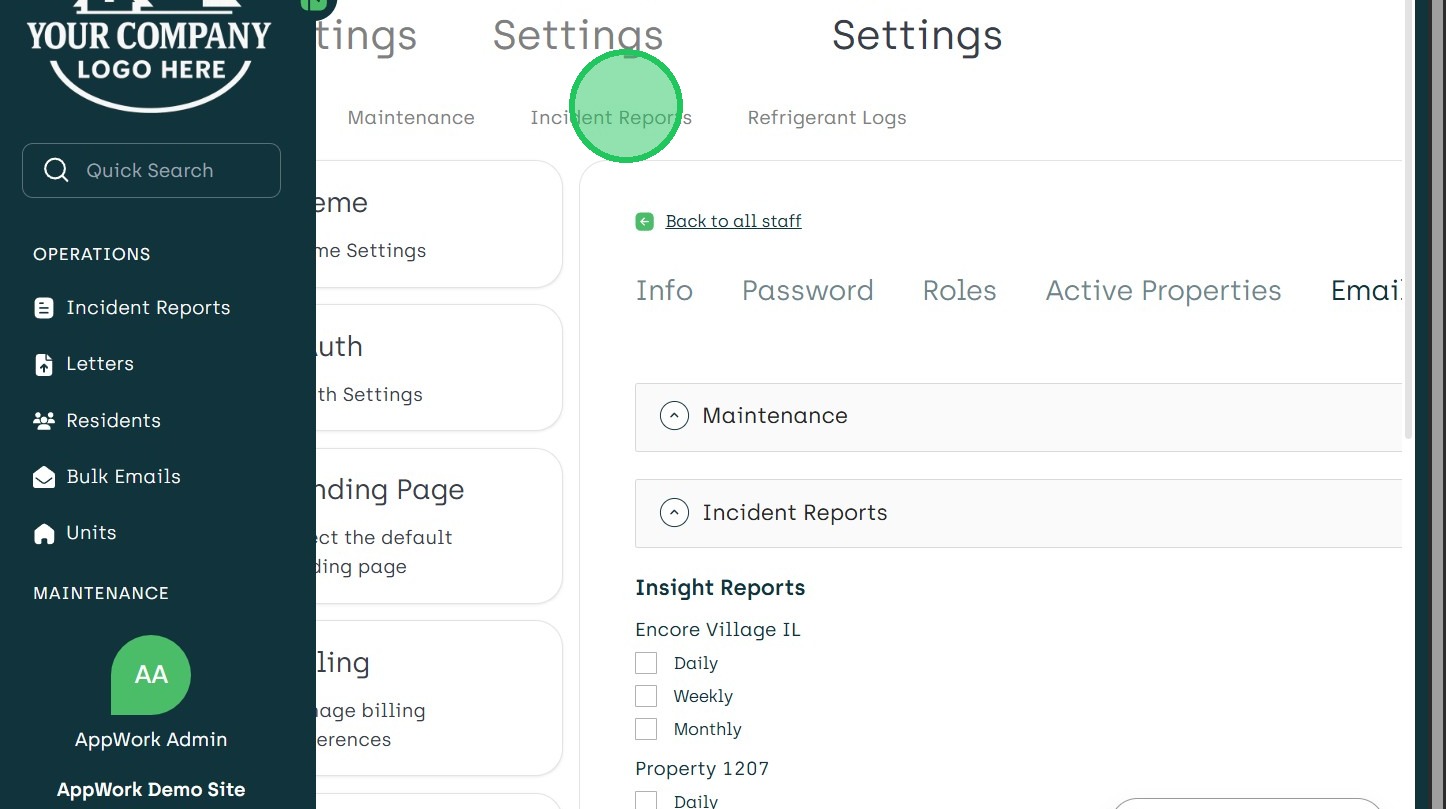Screen dimensions: 1446x809
Task: Click the green back arrow icon
Action: [x=645, y=221]
